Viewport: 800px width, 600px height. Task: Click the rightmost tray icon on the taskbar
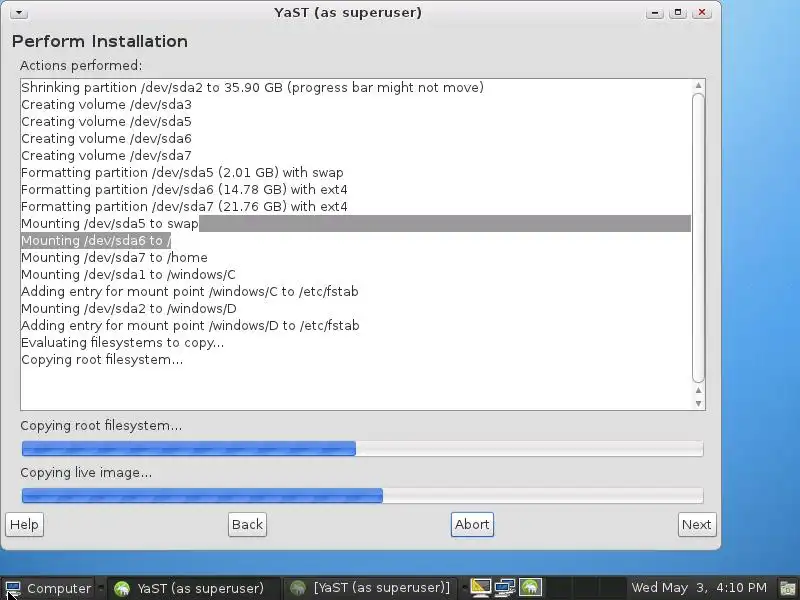[x=788, y=588]
